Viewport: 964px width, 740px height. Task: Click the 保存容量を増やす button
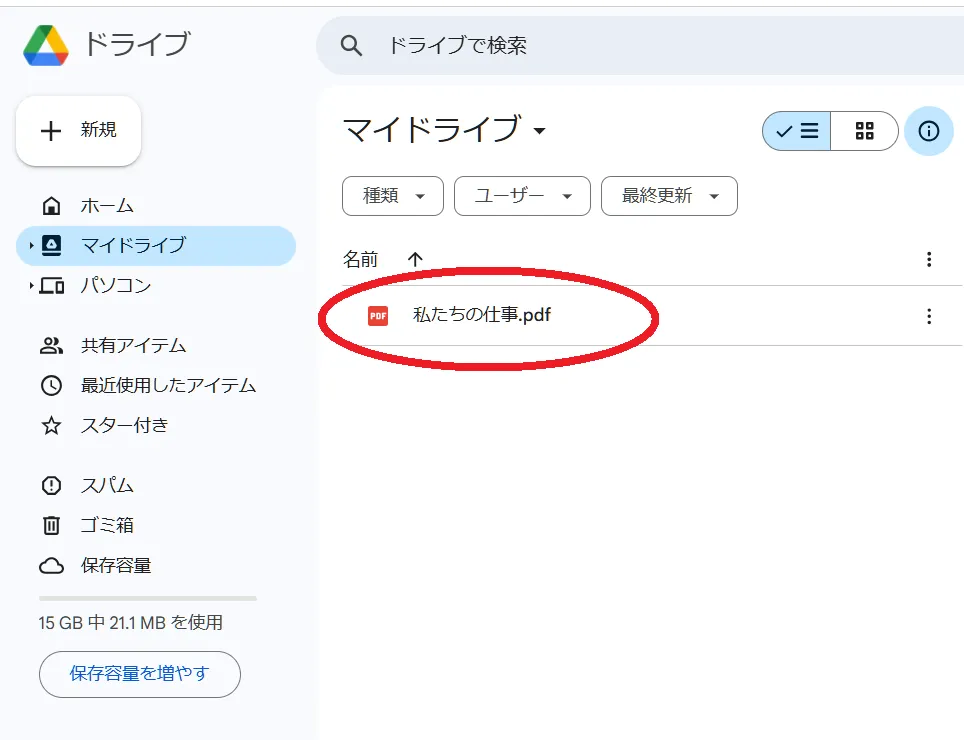coord(139,674)
